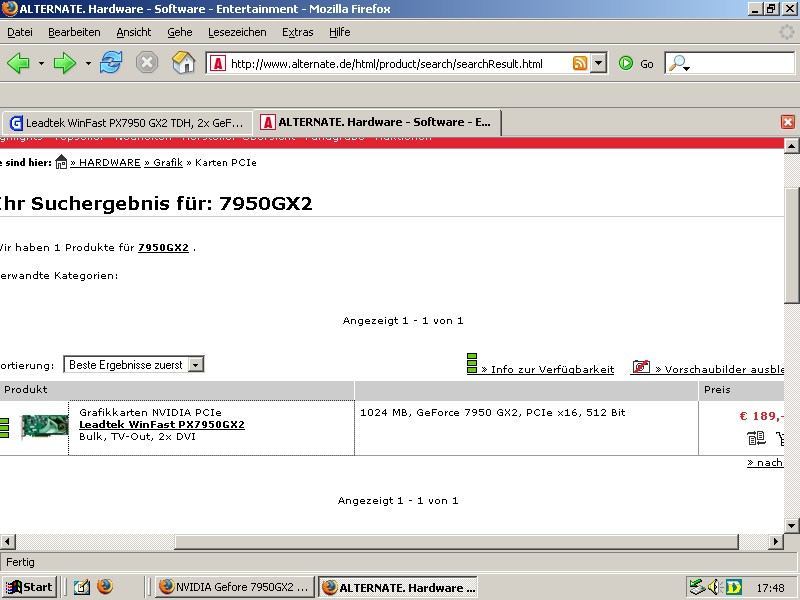
Task: Click the address bar URL field
Action: [398, 64]
